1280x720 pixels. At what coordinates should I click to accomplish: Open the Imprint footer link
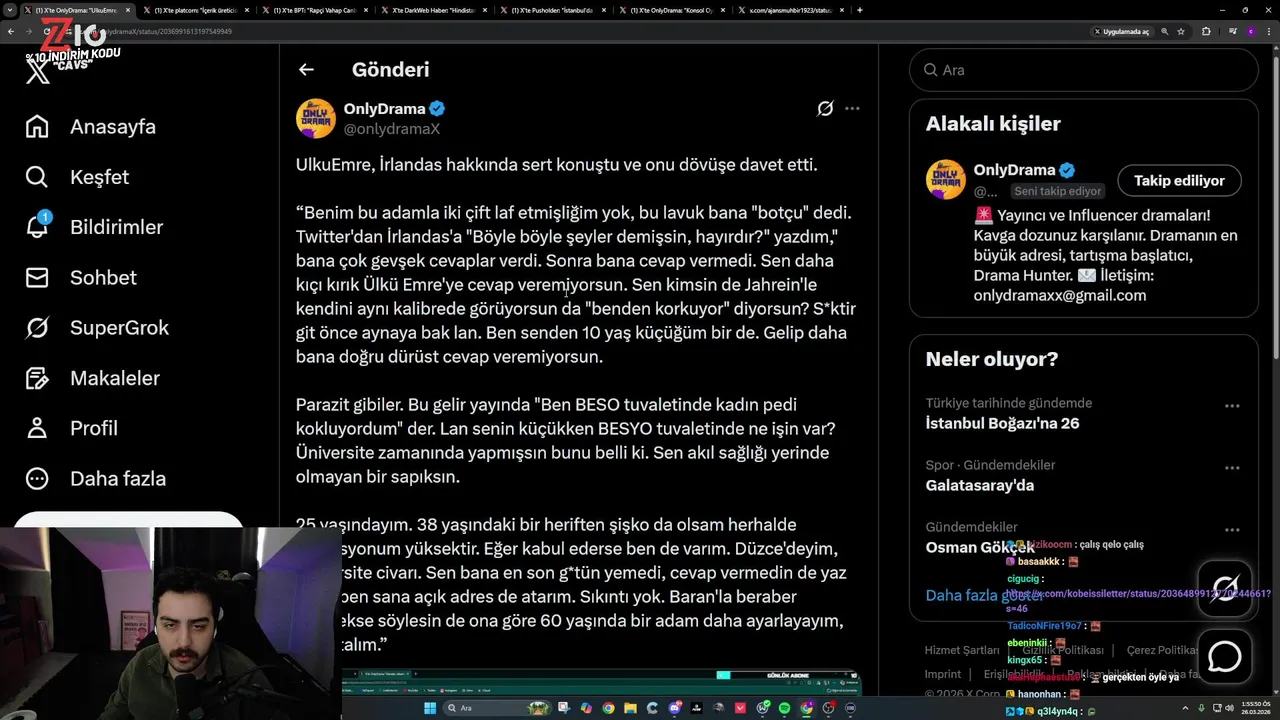click(943, 674)
